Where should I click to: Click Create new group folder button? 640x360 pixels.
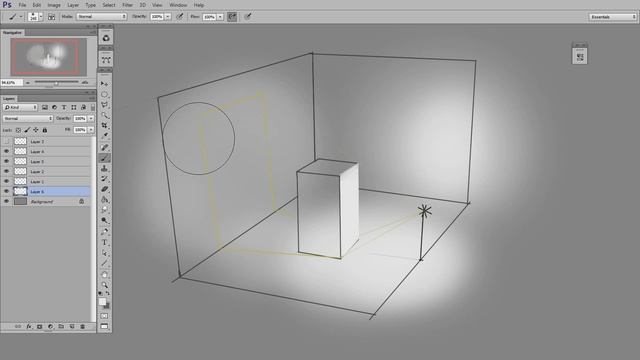pyautogui.click(x=61, y=327)
